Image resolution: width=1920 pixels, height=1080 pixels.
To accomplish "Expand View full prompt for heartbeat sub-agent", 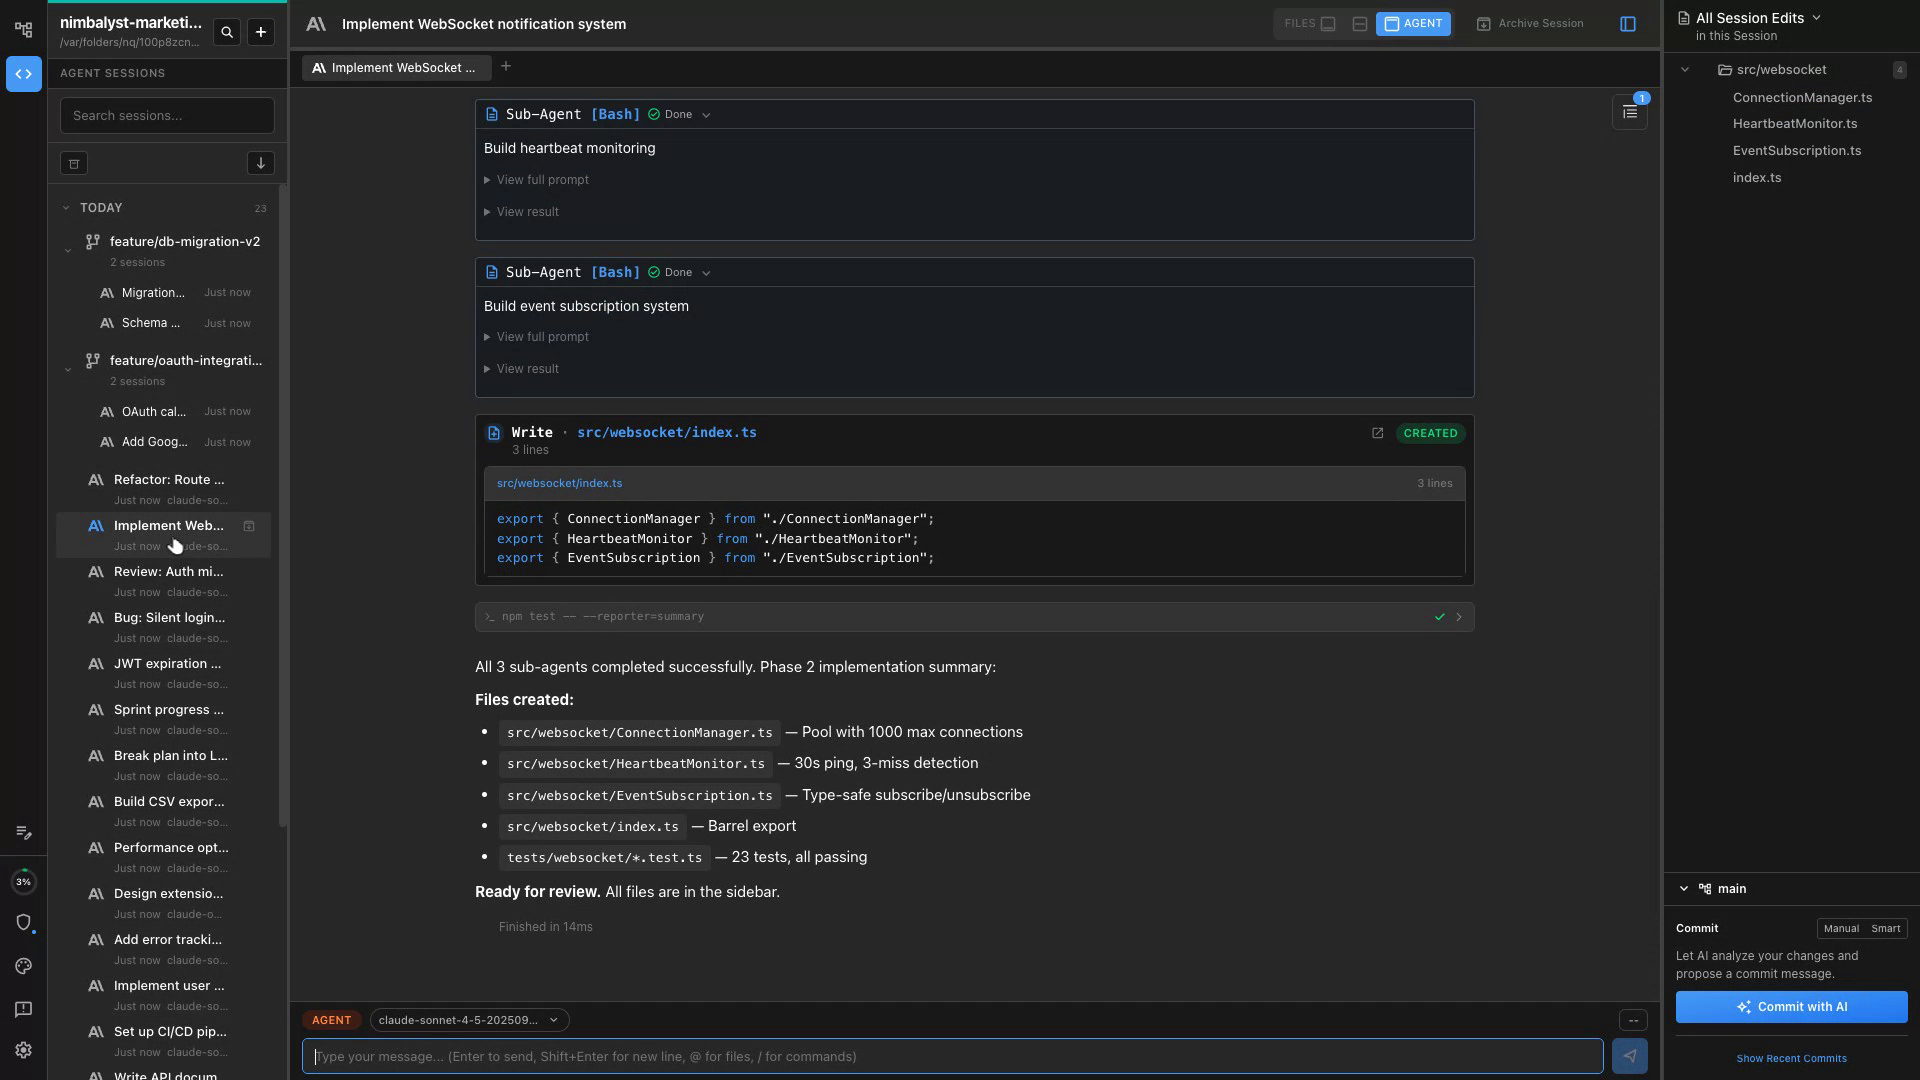I will (x=542, y=179).
